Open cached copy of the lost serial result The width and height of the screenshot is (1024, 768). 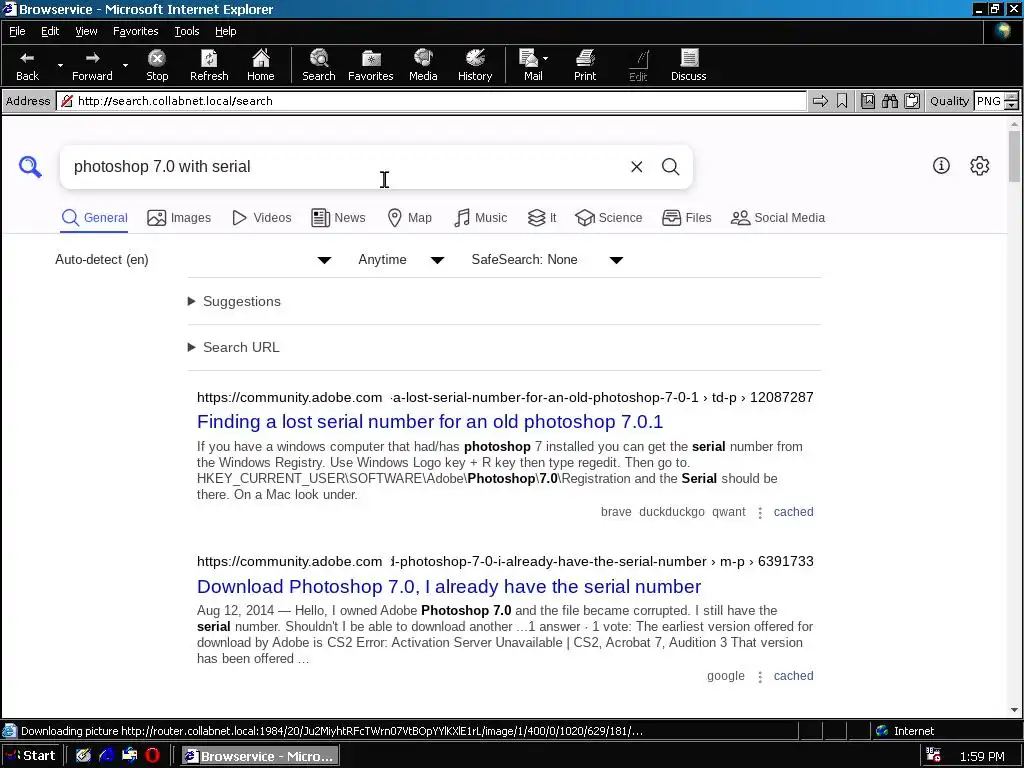click(793, 512)
